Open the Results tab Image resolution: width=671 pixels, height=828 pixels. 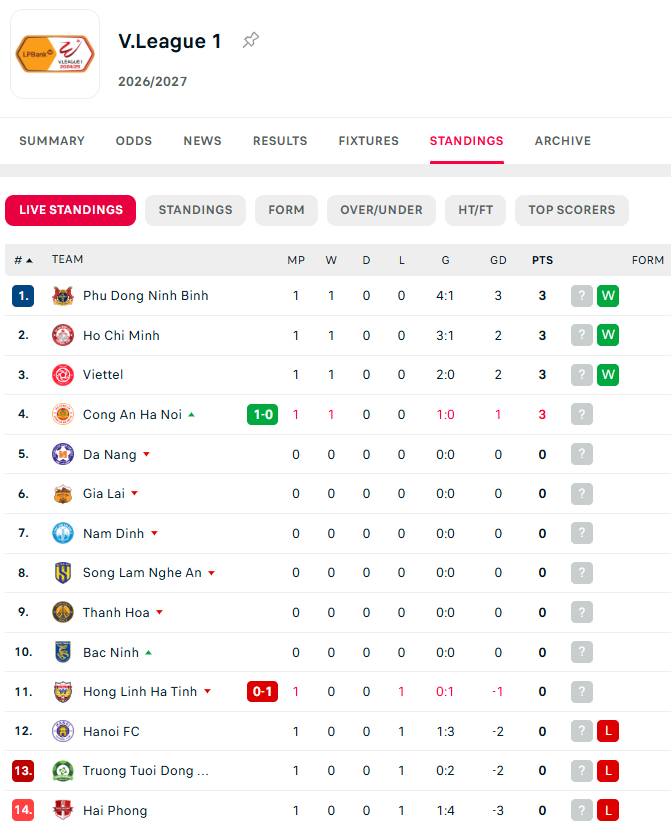[280, 141]
